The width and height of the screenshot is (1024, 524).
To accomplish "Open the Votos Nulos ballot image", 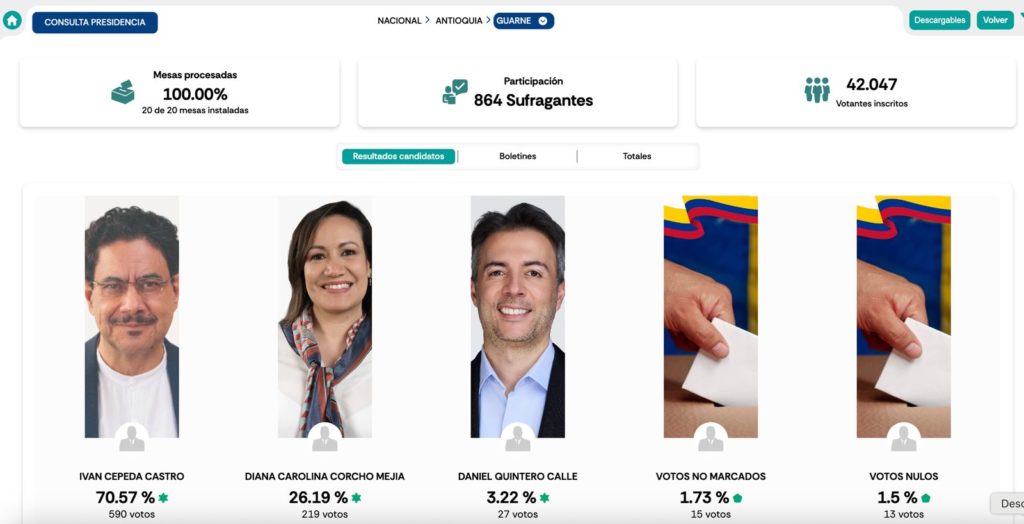I will click(904, 317).
